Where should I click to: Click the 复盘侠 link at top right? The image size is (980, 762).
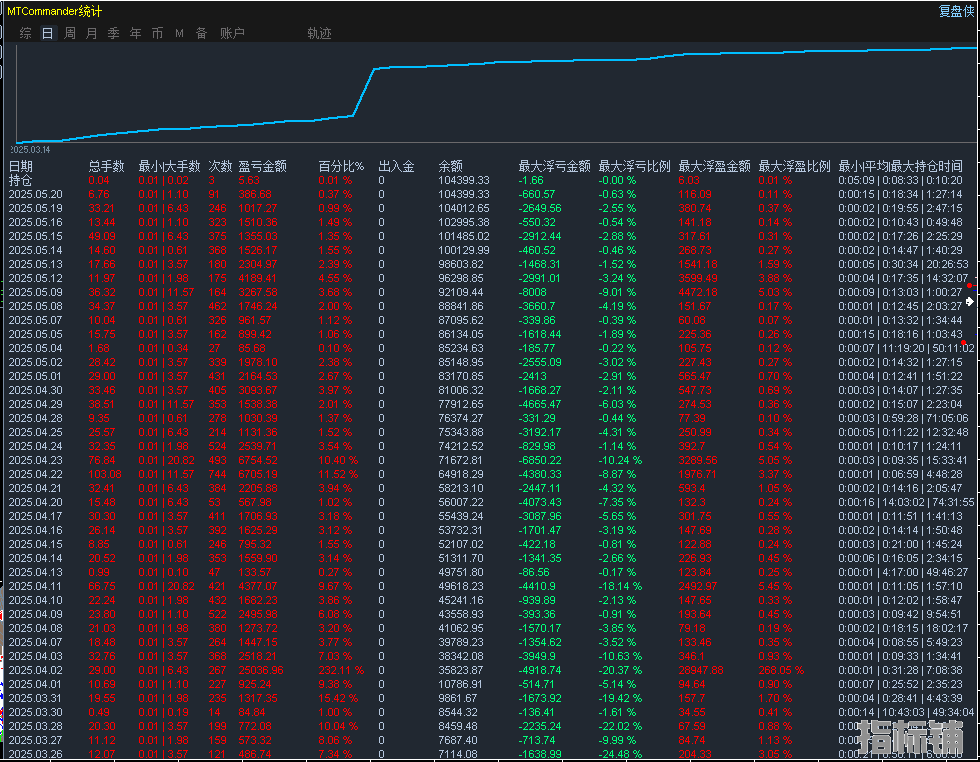click(954, 11)
